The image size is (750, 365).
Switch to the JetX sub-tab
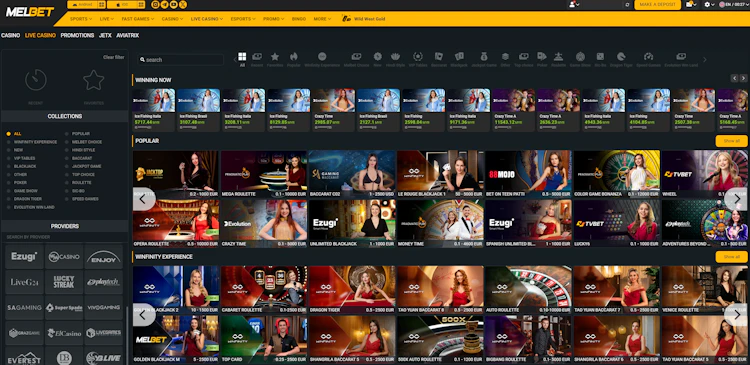coord(105,35)
